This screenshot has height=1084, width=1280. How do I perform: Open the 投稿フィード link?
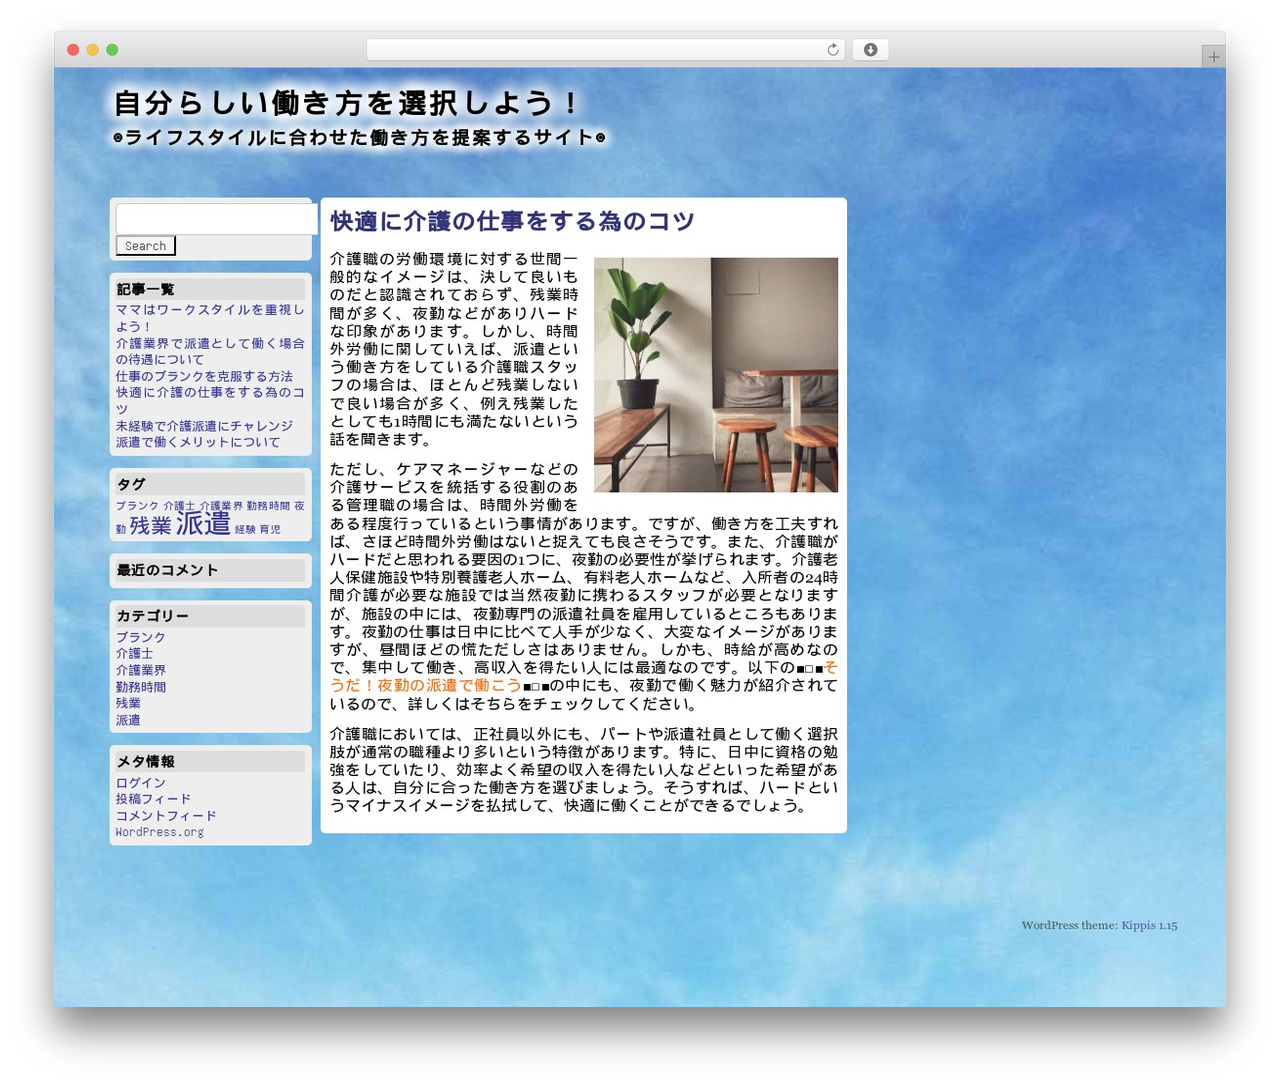point(153,799)
